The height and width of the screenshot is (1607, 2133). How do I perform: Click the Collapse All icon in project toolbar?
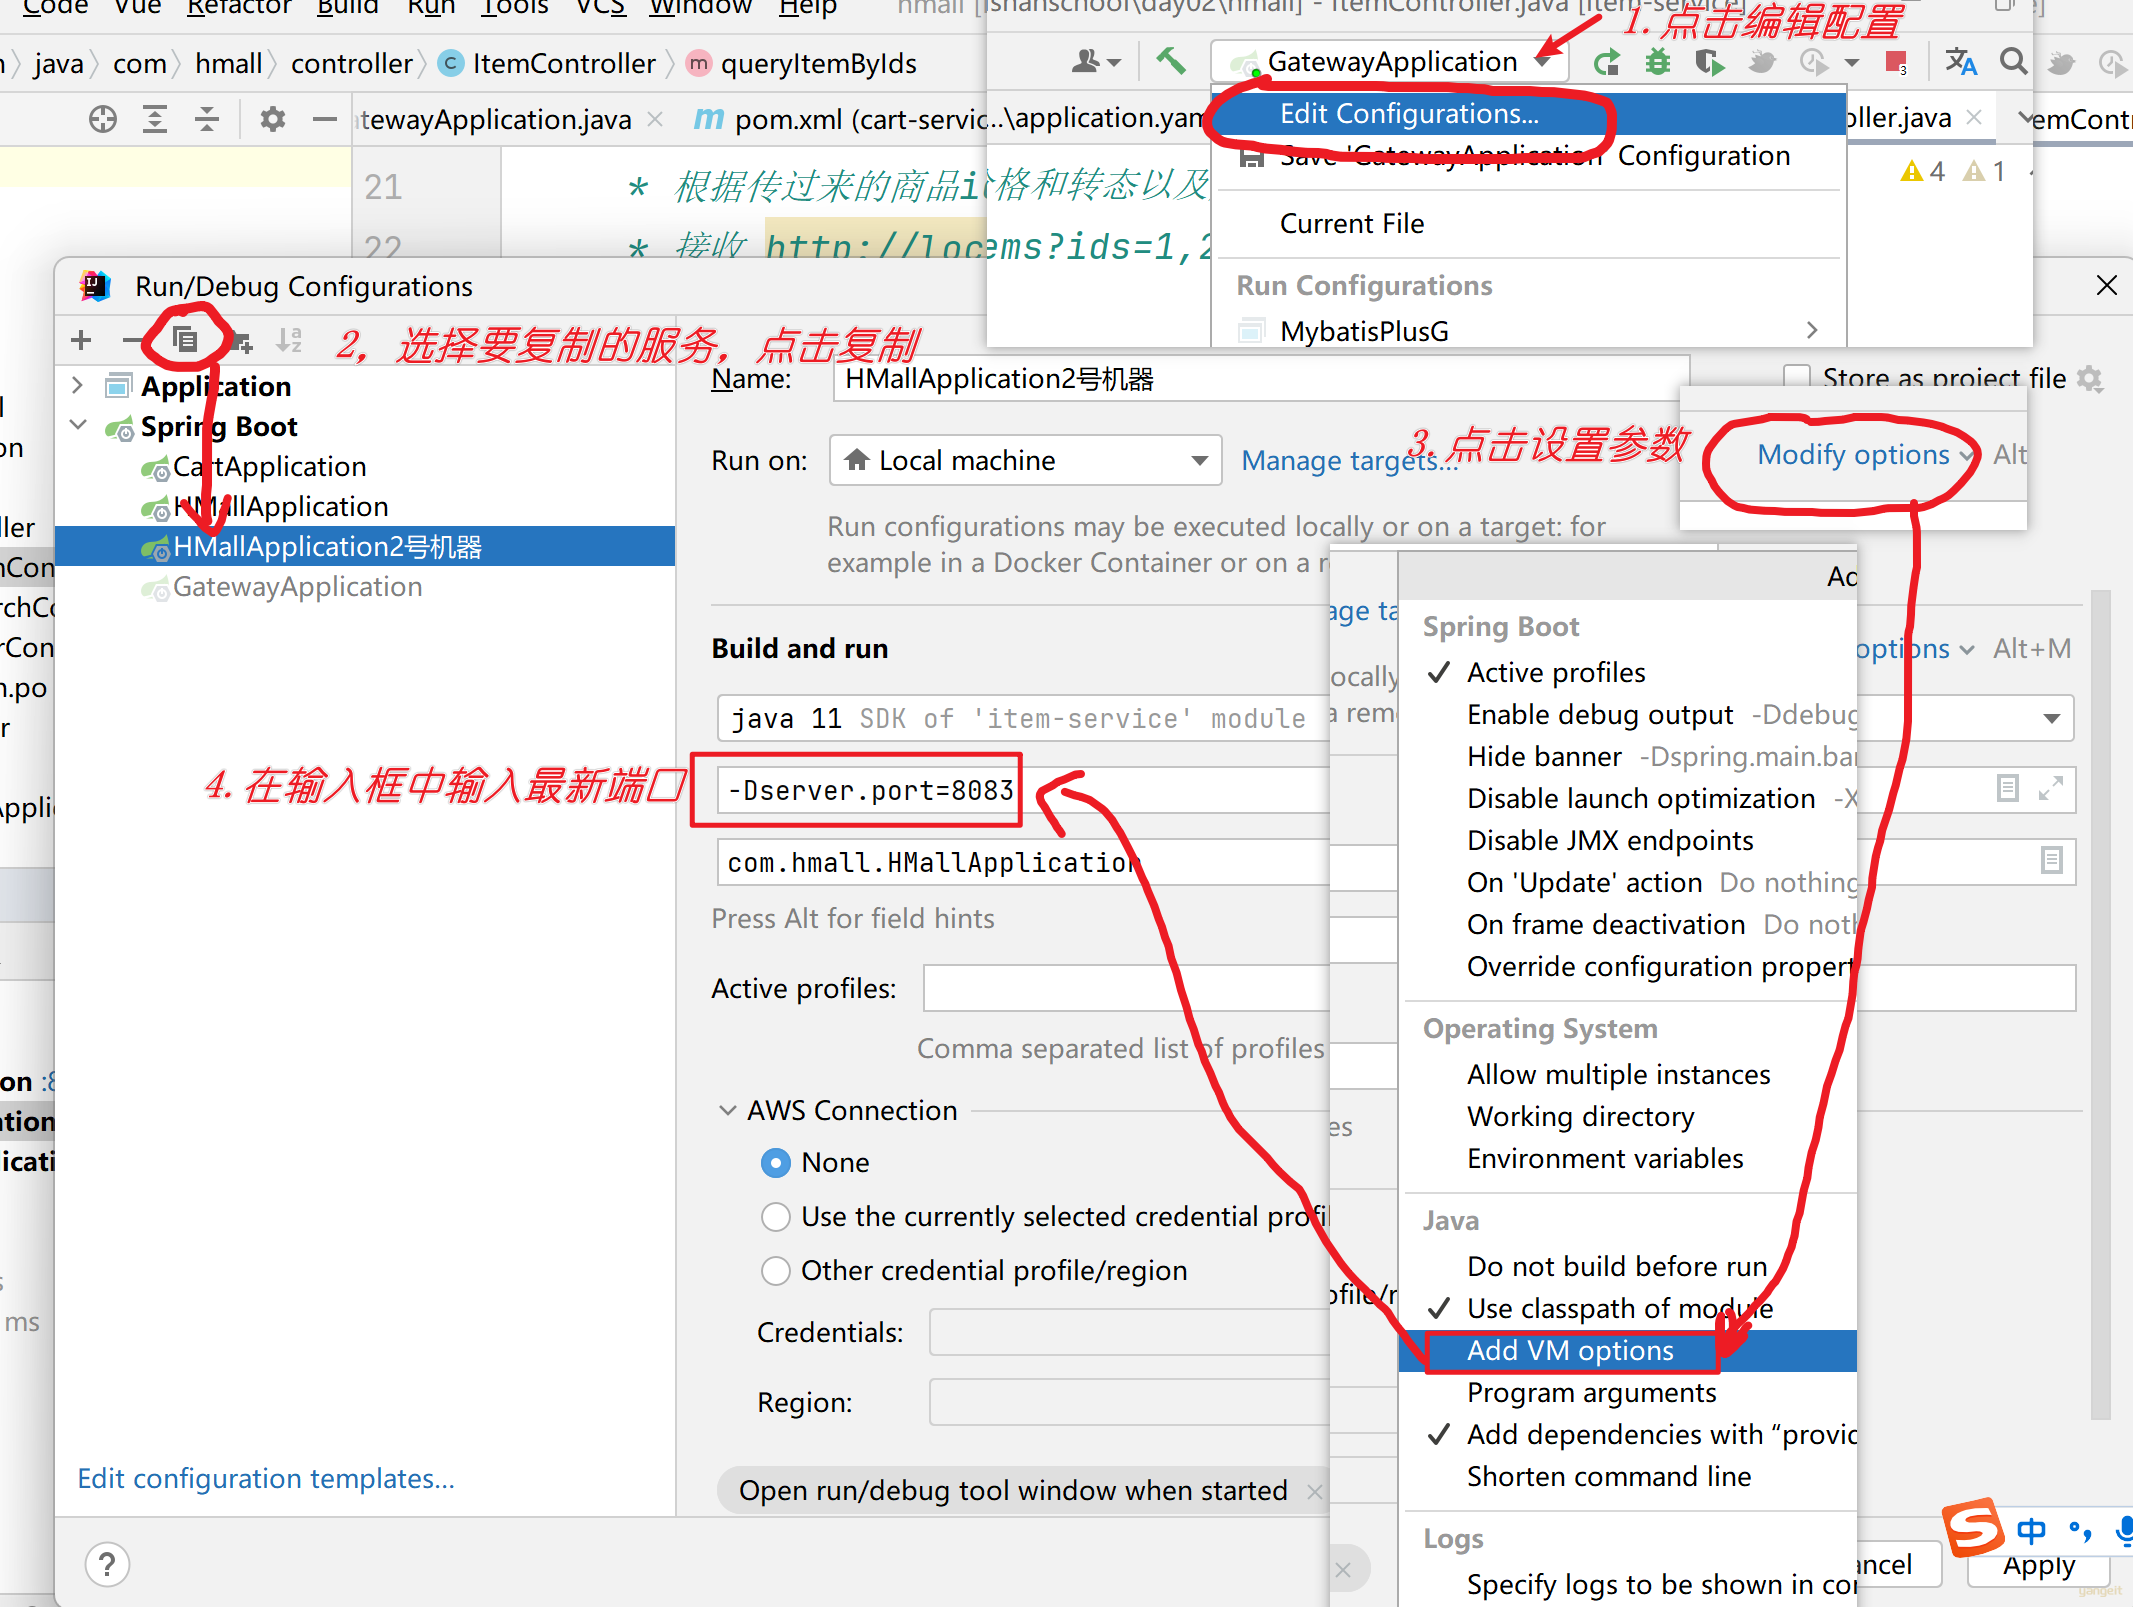click(206, 120)
